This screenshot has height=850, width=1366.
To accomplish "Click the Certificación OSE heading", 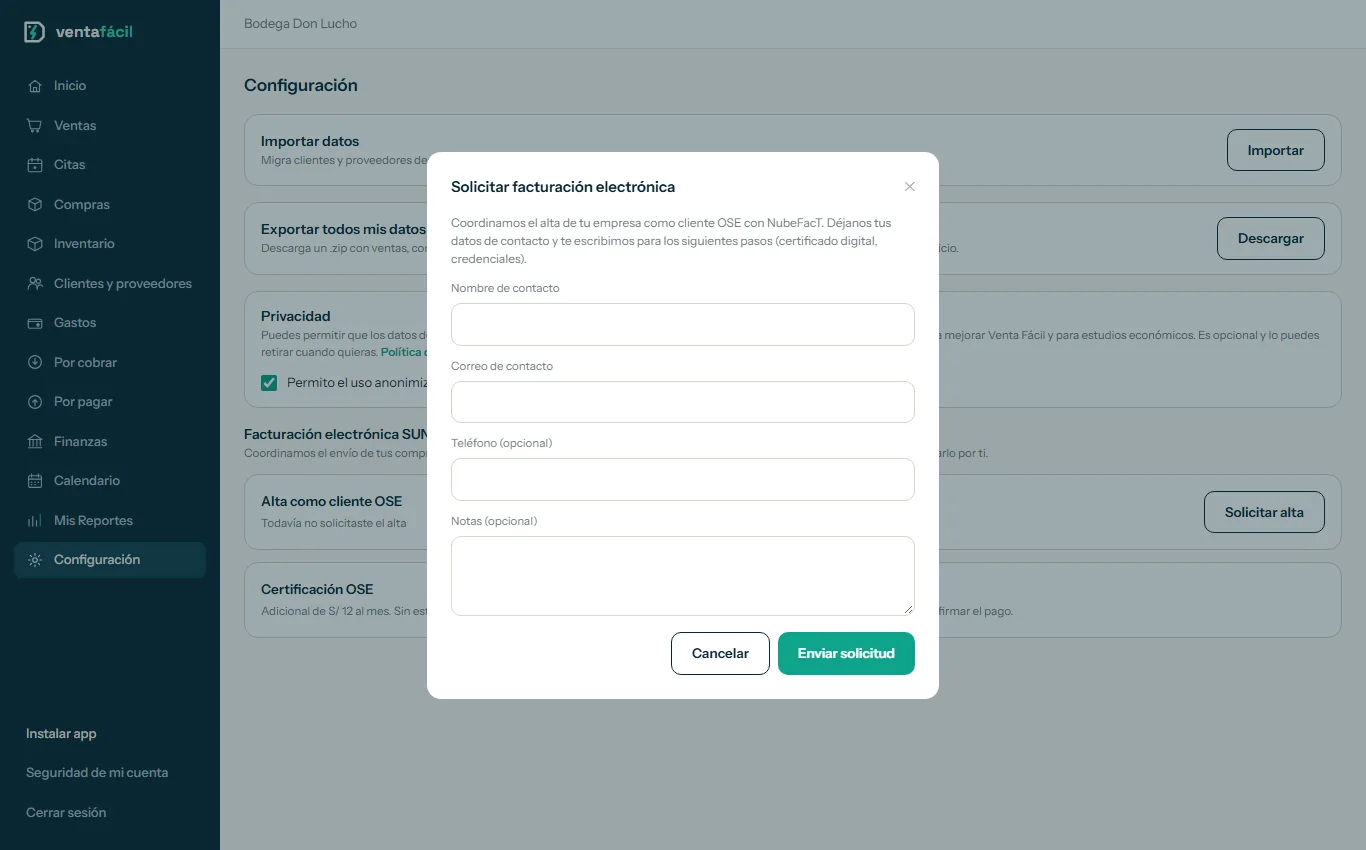I will [317, 590].
